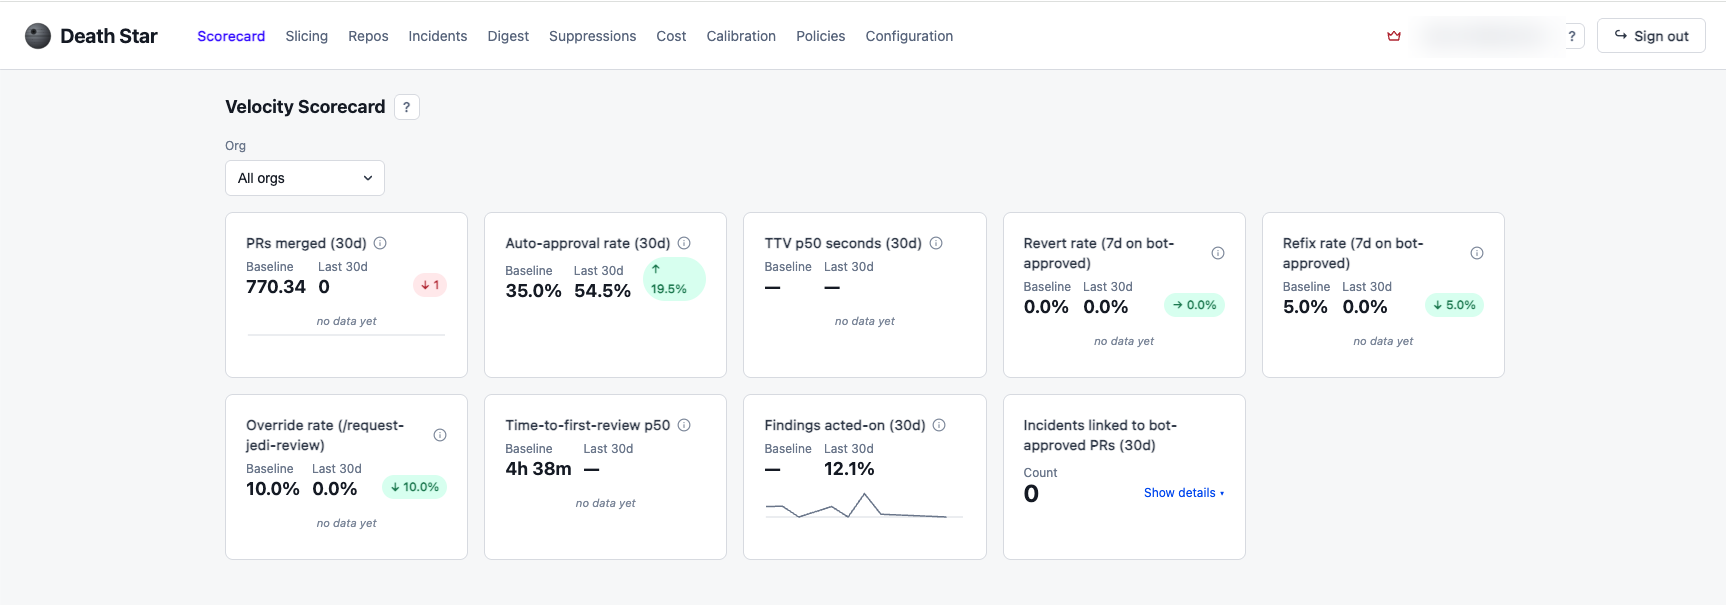Screen dimensions: 1726x605
Task: Show info for TTV p50 seconds (30d)
Action: coord(936,243)
